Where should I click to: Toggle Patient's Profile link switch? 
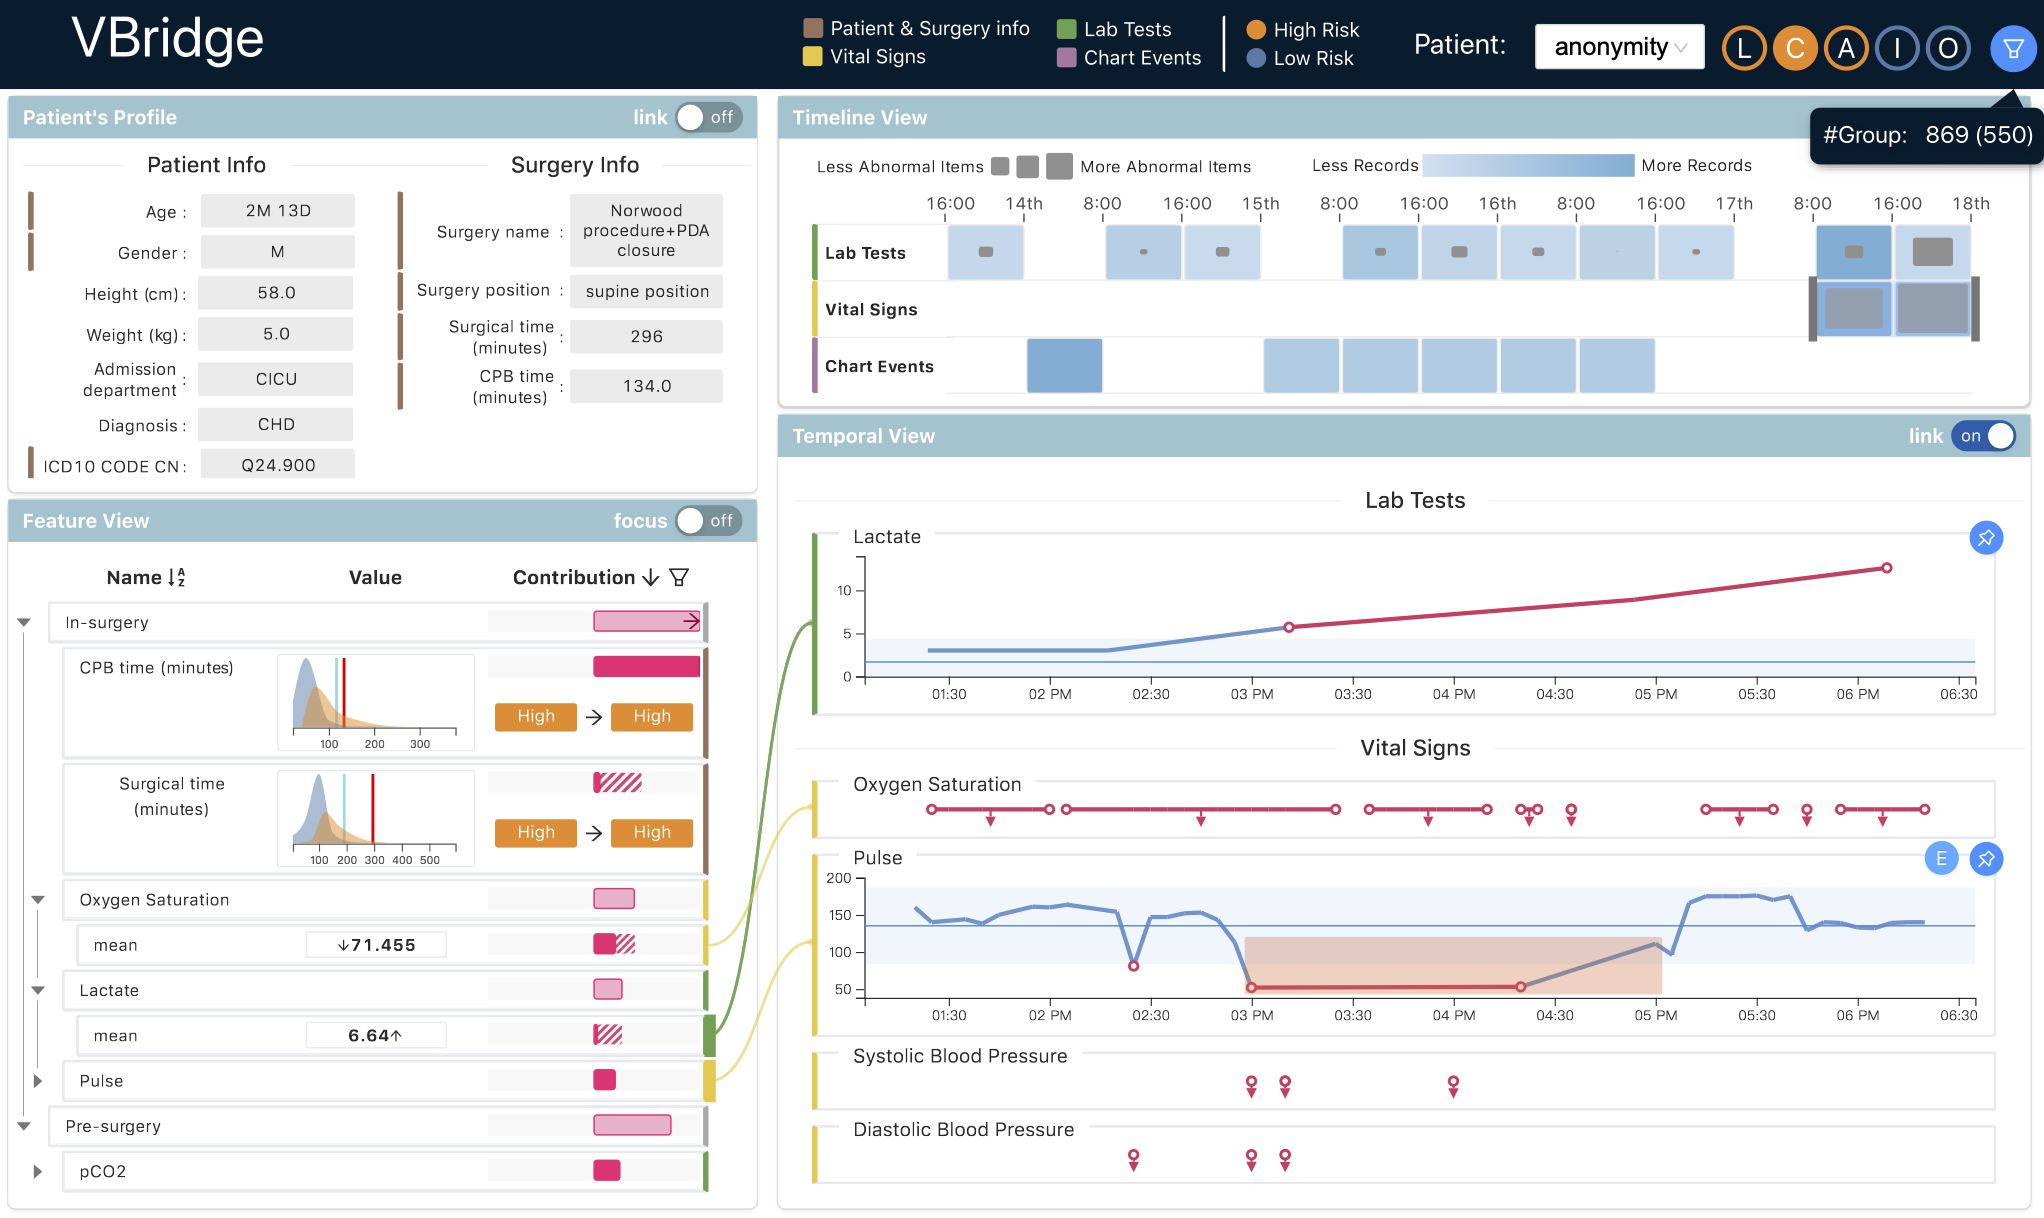coord(707,117)
